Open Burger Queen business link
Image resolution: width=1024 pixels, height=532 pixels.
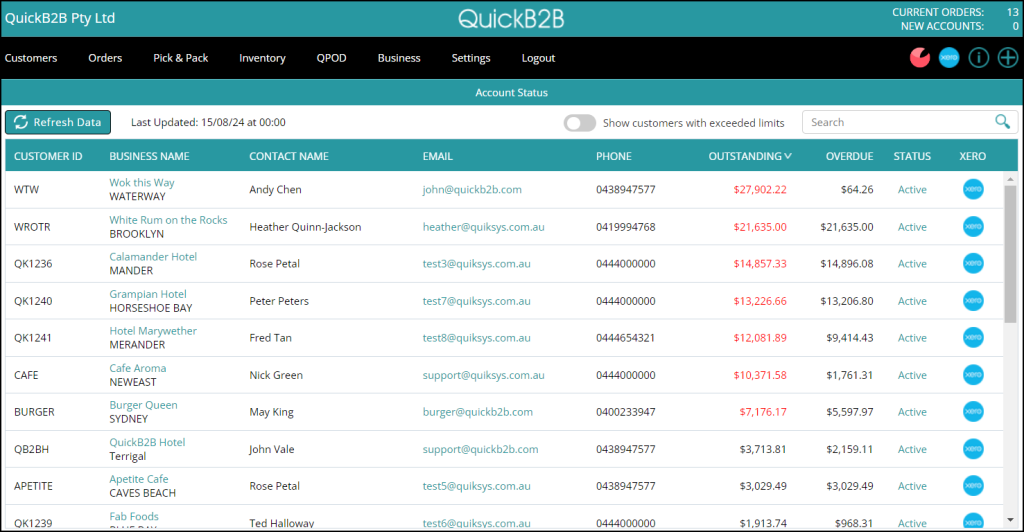(143, 405)
